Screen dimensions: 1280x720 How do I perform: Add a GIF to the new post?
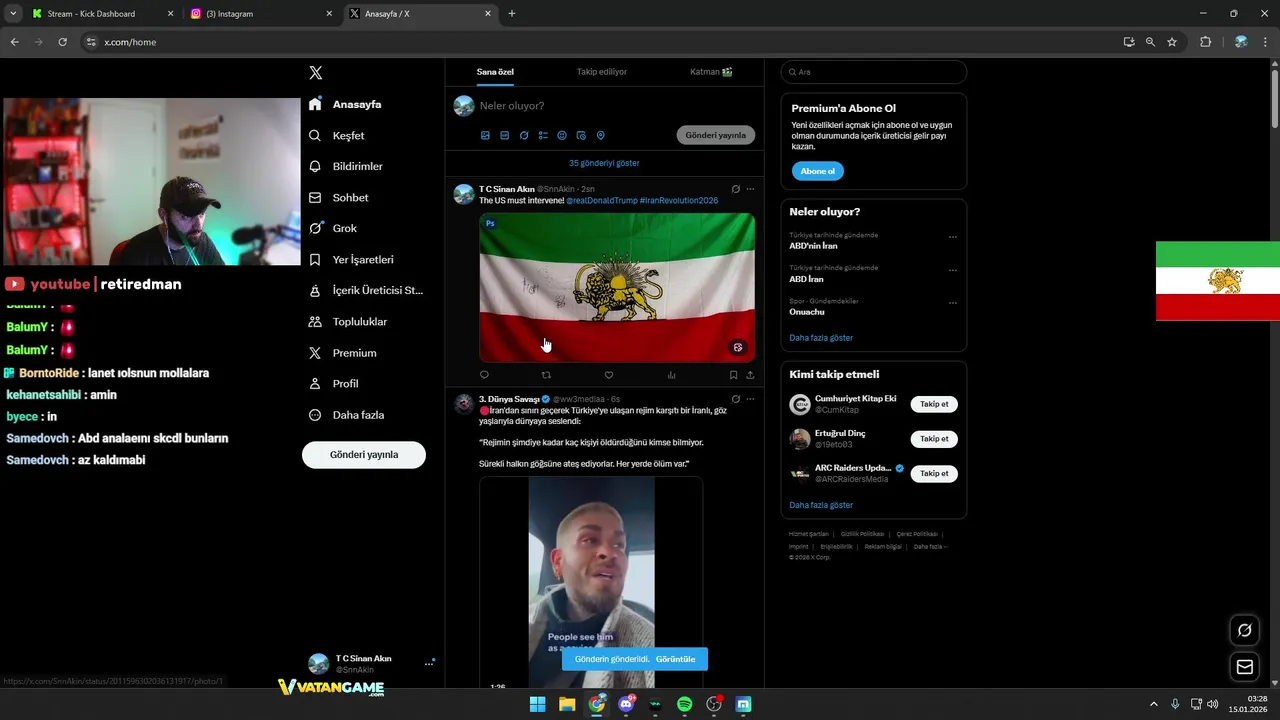click(505, 135)
